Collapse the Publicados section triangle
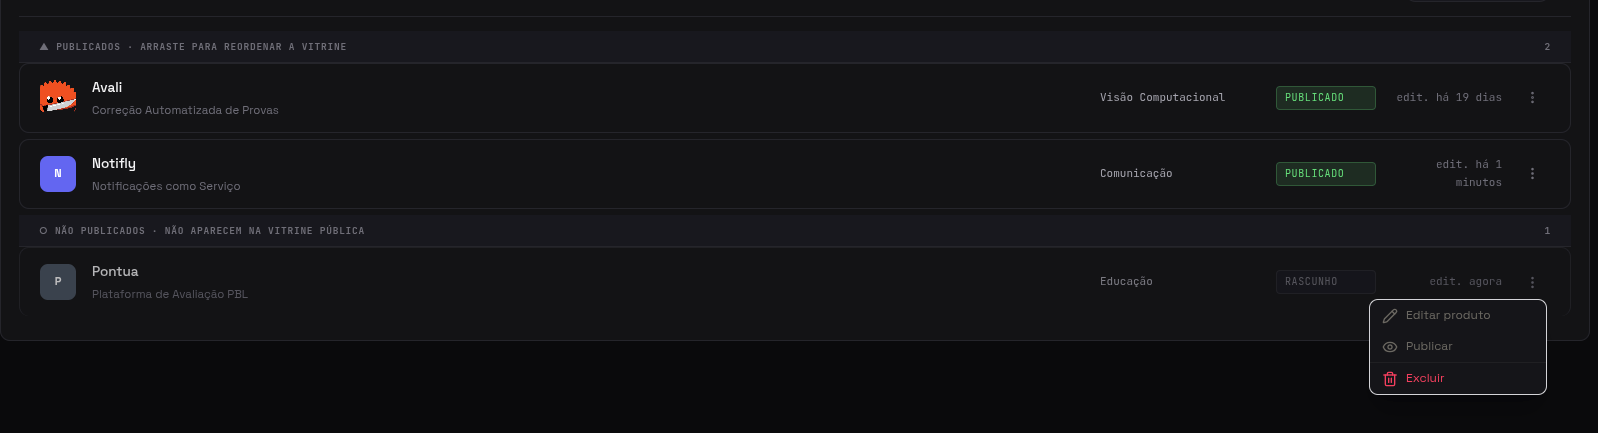This screenshot has width=1598, height=433. click(44, 47)
